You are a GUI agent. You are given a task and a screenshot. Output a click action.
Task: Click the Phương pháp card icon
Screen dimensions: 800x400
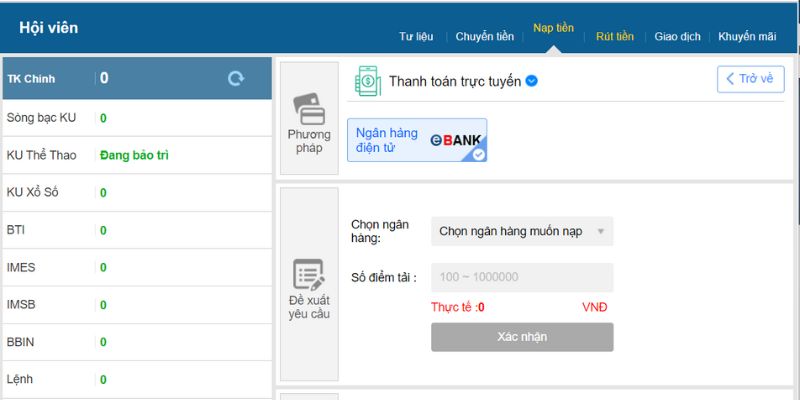308,108
